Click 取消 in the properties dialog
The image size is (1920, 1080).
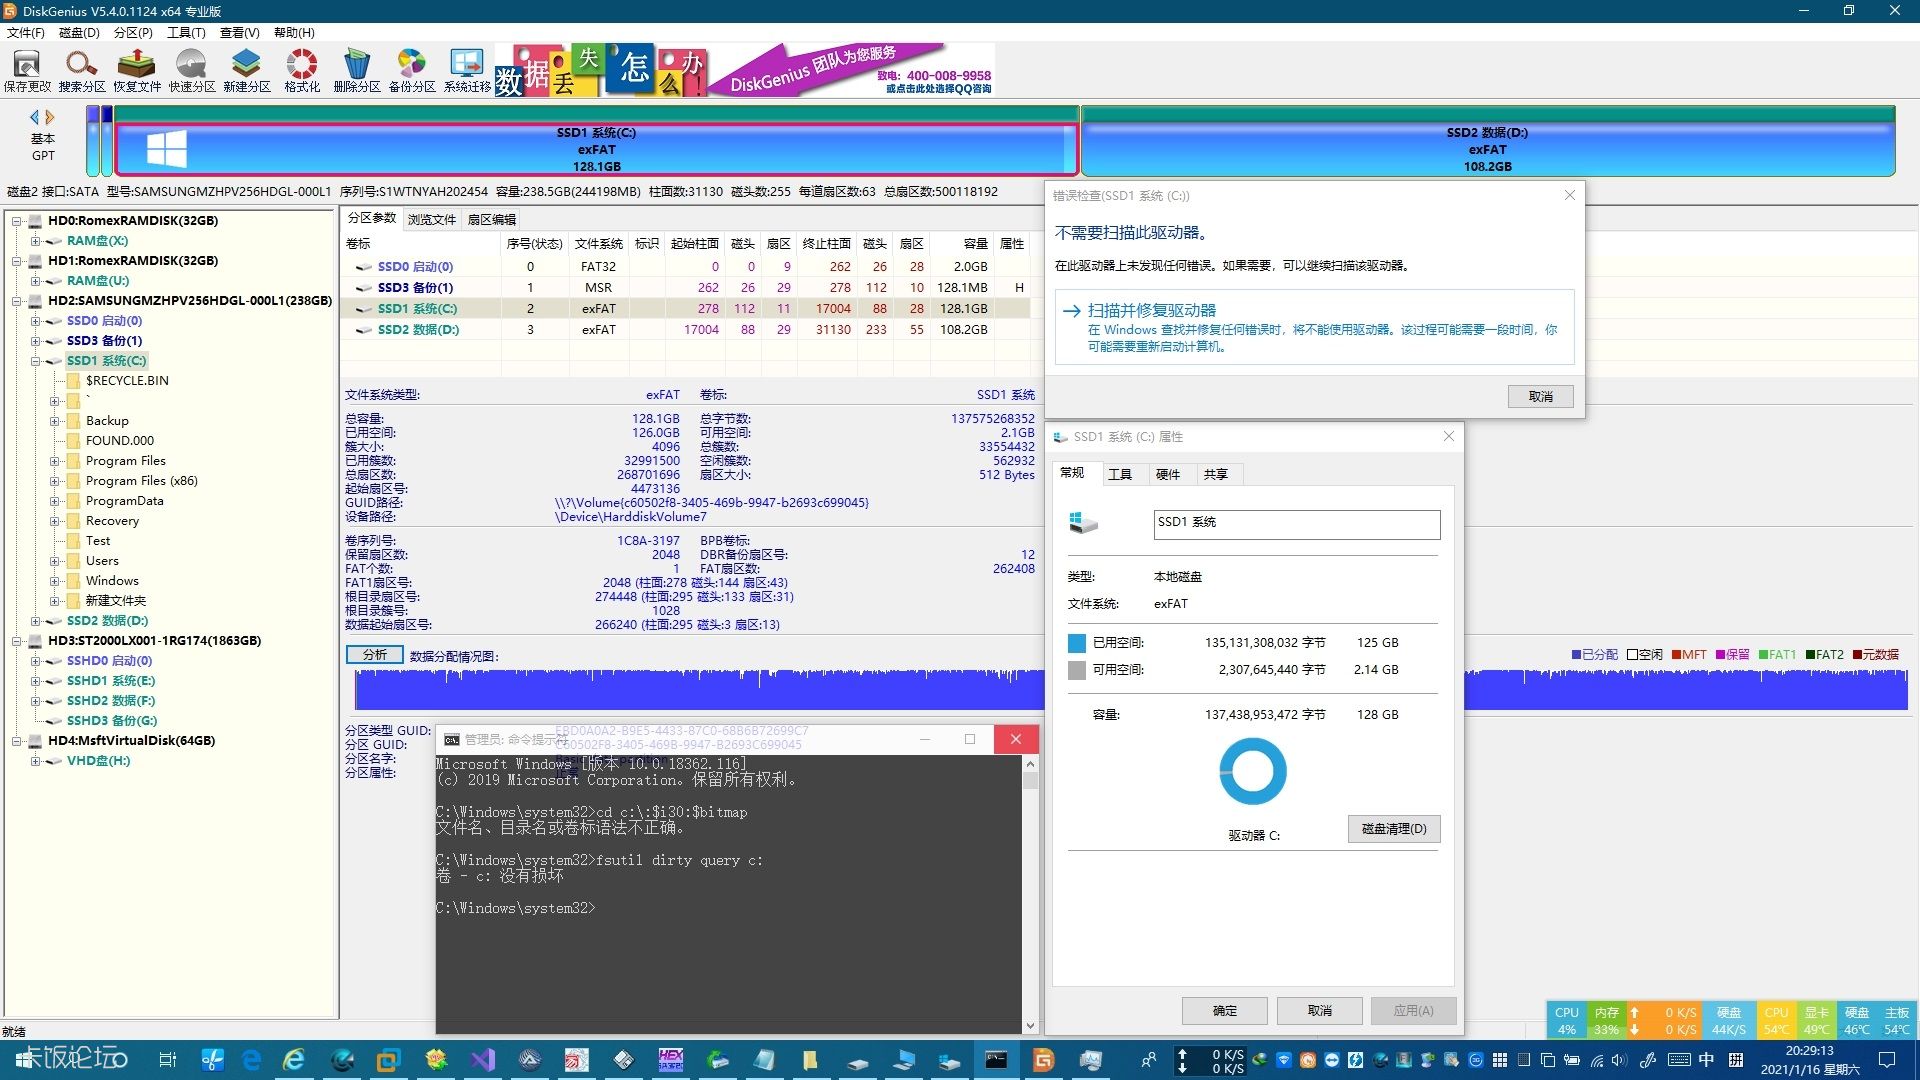pyautogui.click(x=1320, y=1011)
